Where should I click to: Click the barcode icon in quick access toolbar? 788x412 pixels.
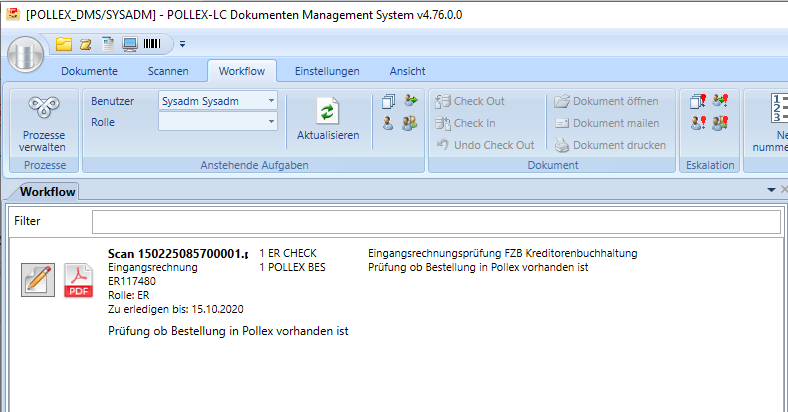pyautogui.click(x=153, y=44)
